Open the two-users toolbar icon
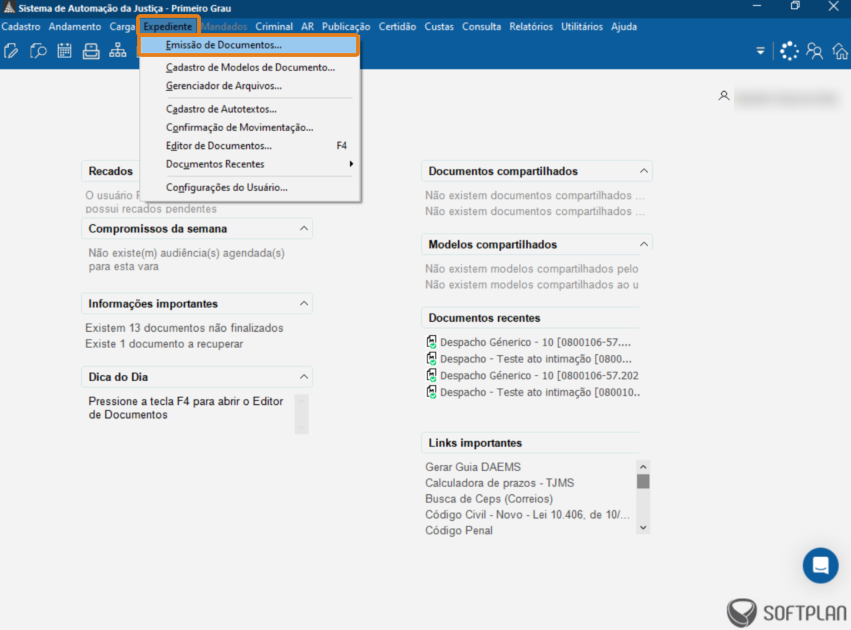This screenshot has width=851, height=630. point(815,51)
